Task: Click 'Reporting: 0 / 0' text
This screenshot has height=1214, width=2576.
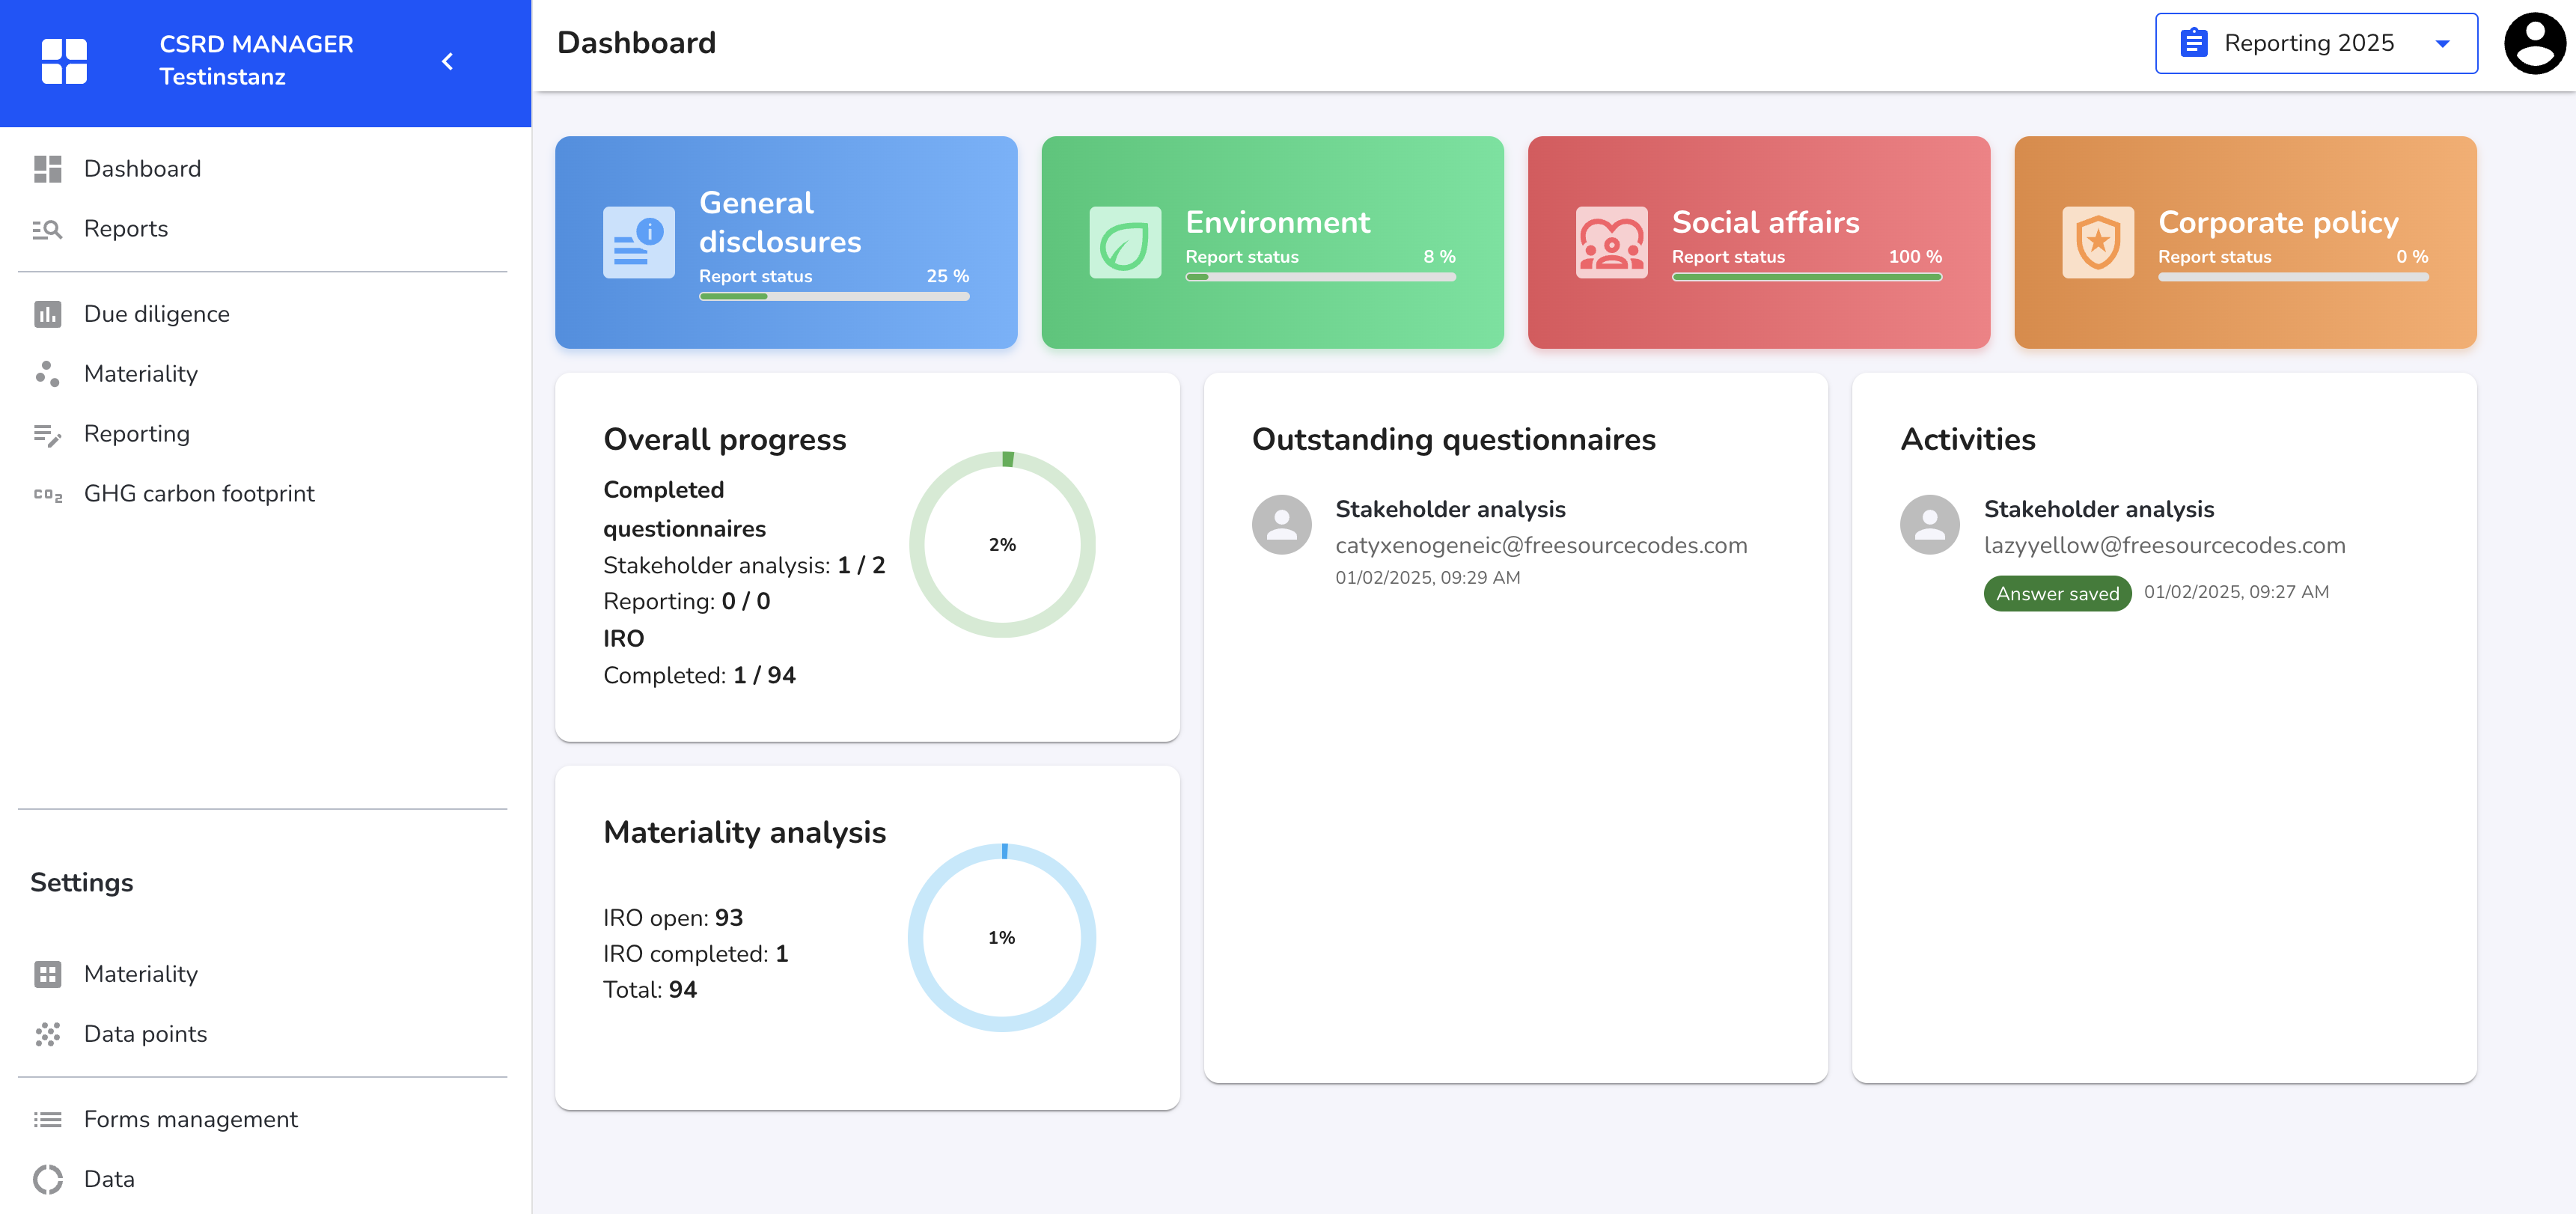Action: point(686,602)
